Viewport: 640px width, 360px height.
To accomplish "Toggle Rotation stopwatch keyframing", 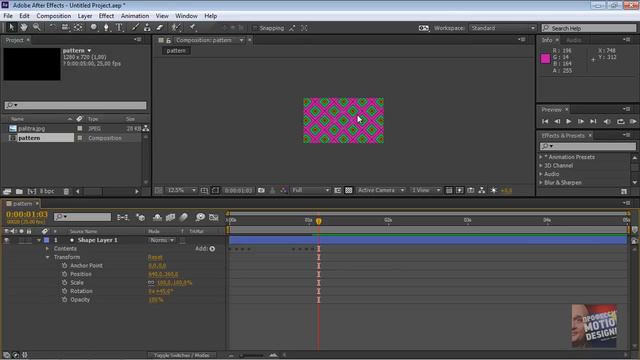I will point(64,291).
